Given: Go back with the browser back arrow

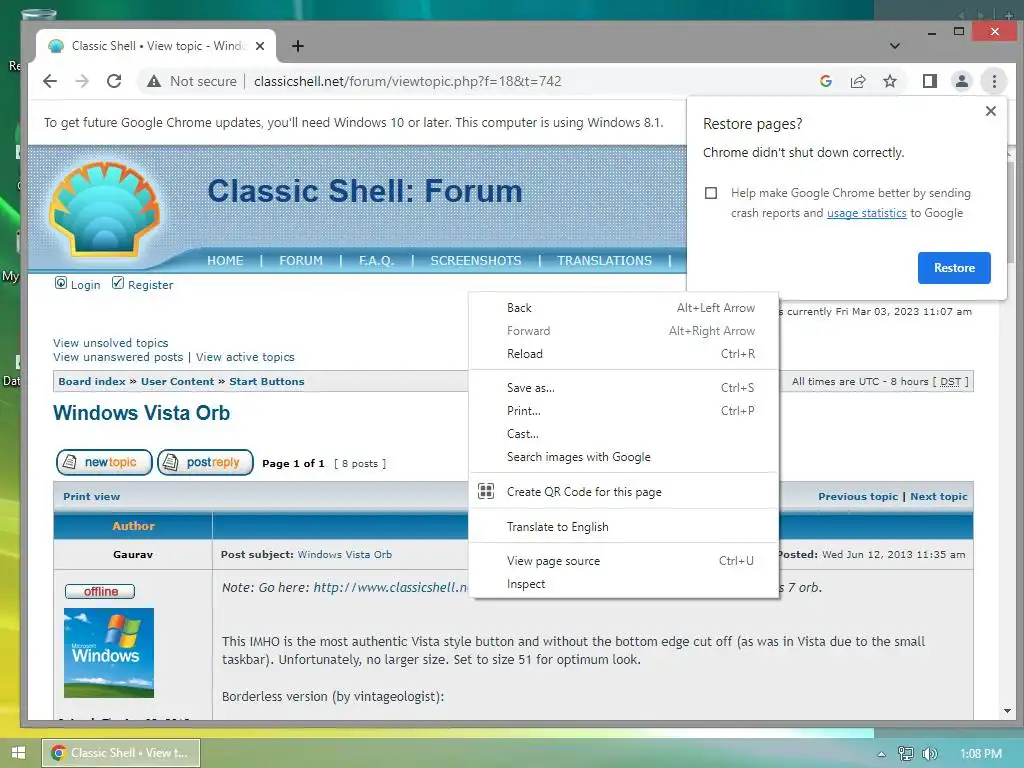Looking at the screenshot, I should (x=50, y=81).
